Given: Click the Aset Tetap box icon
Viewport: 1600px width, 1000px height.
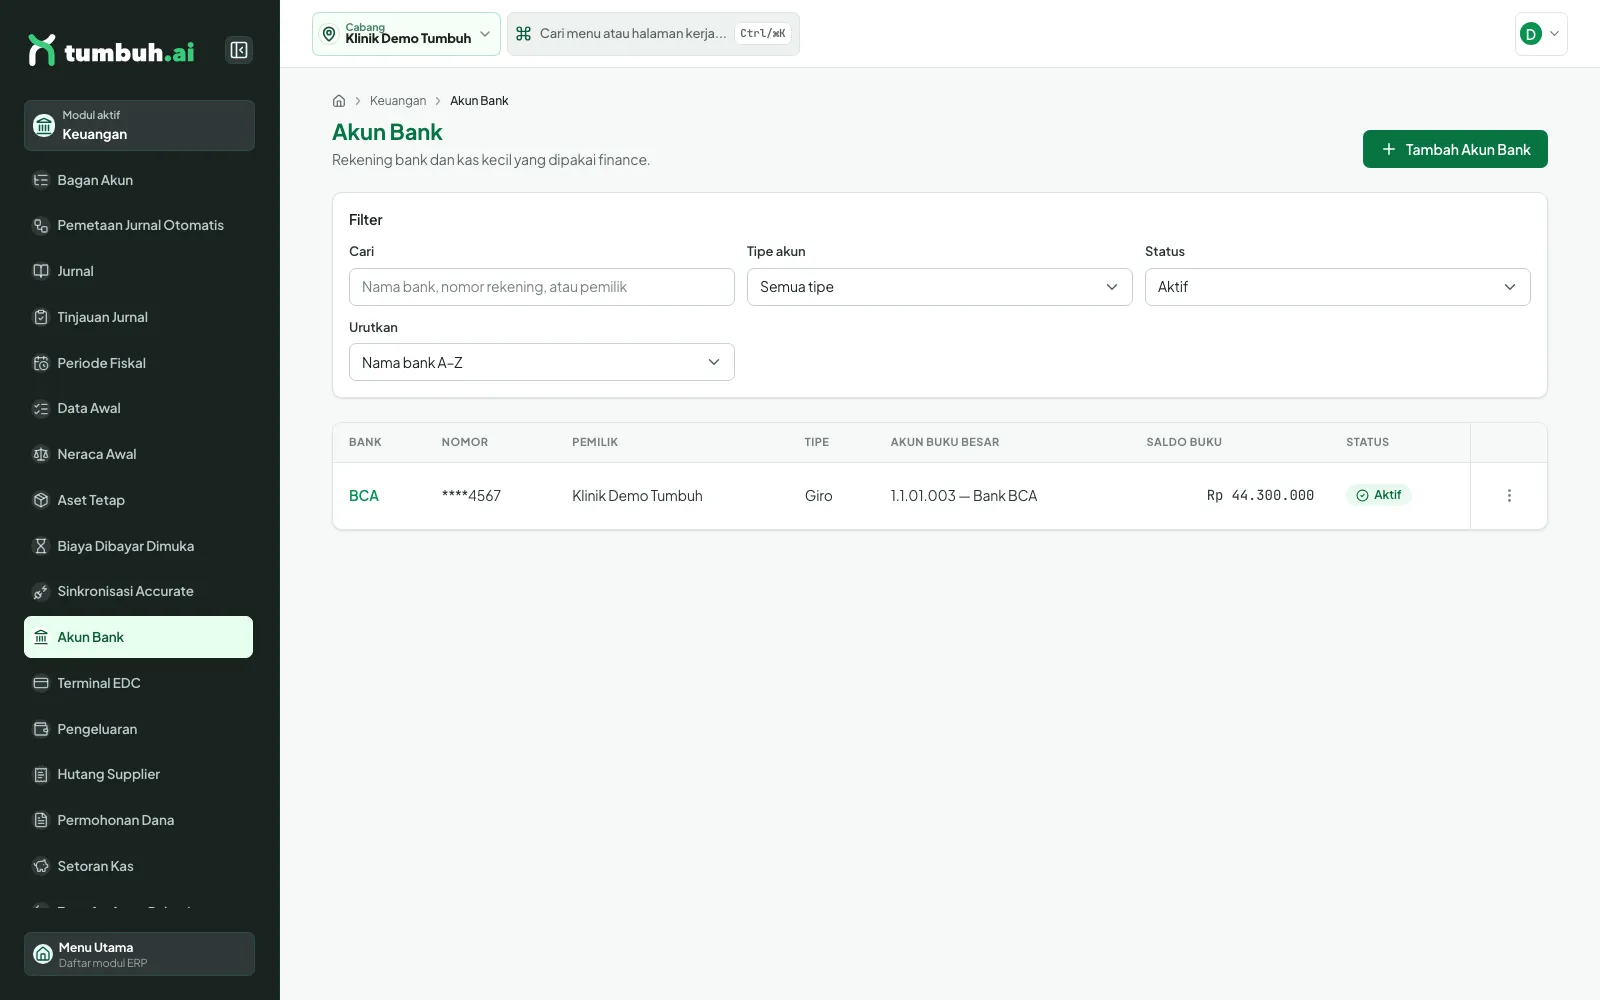Looking at the screenshot, I should click(41, 500).
